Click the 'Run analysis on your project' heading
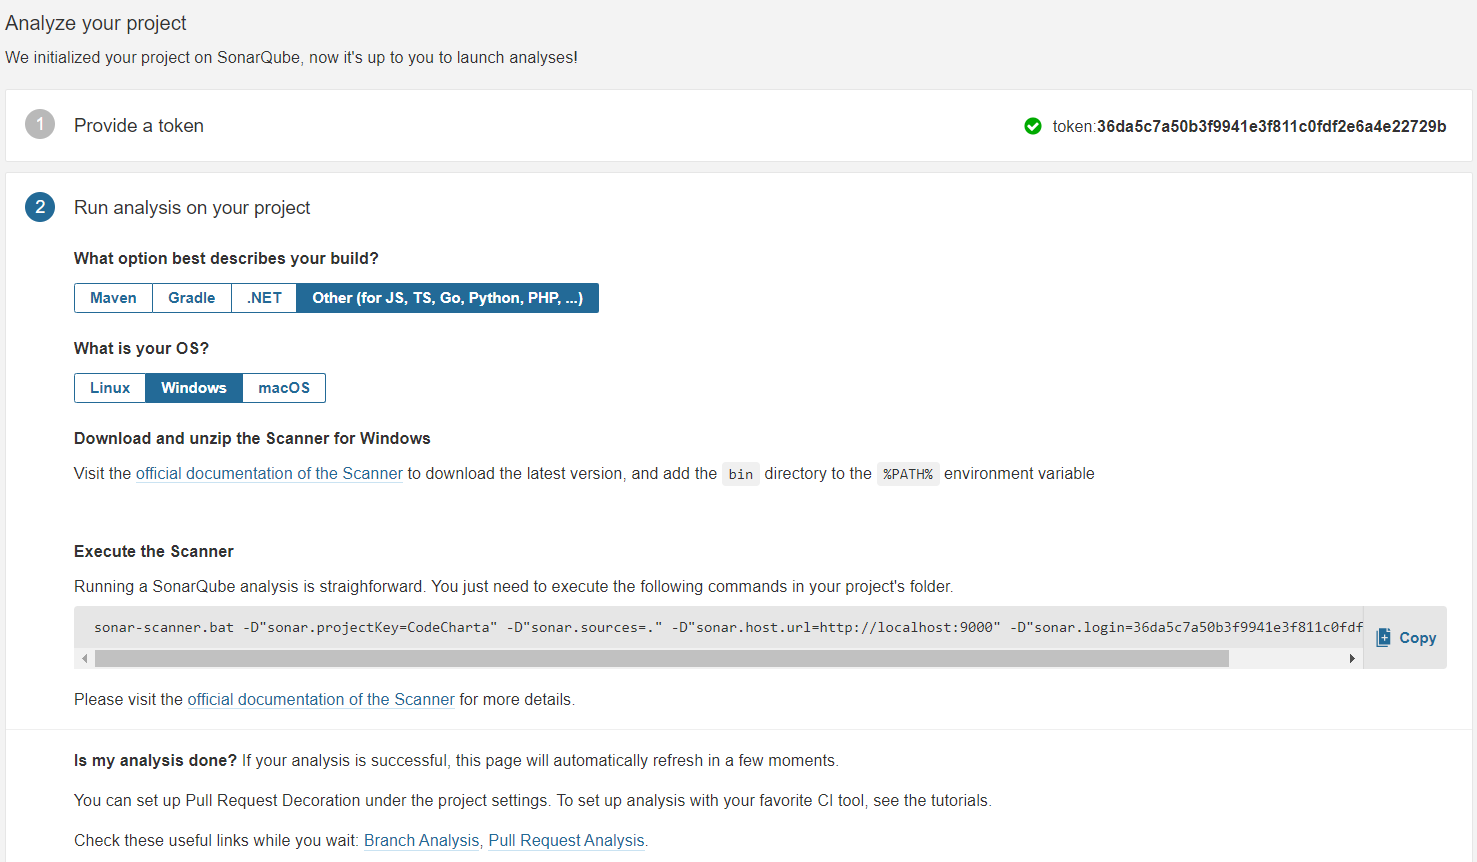Viewport: 1477px width, 862px height. [x=192, y=208]
